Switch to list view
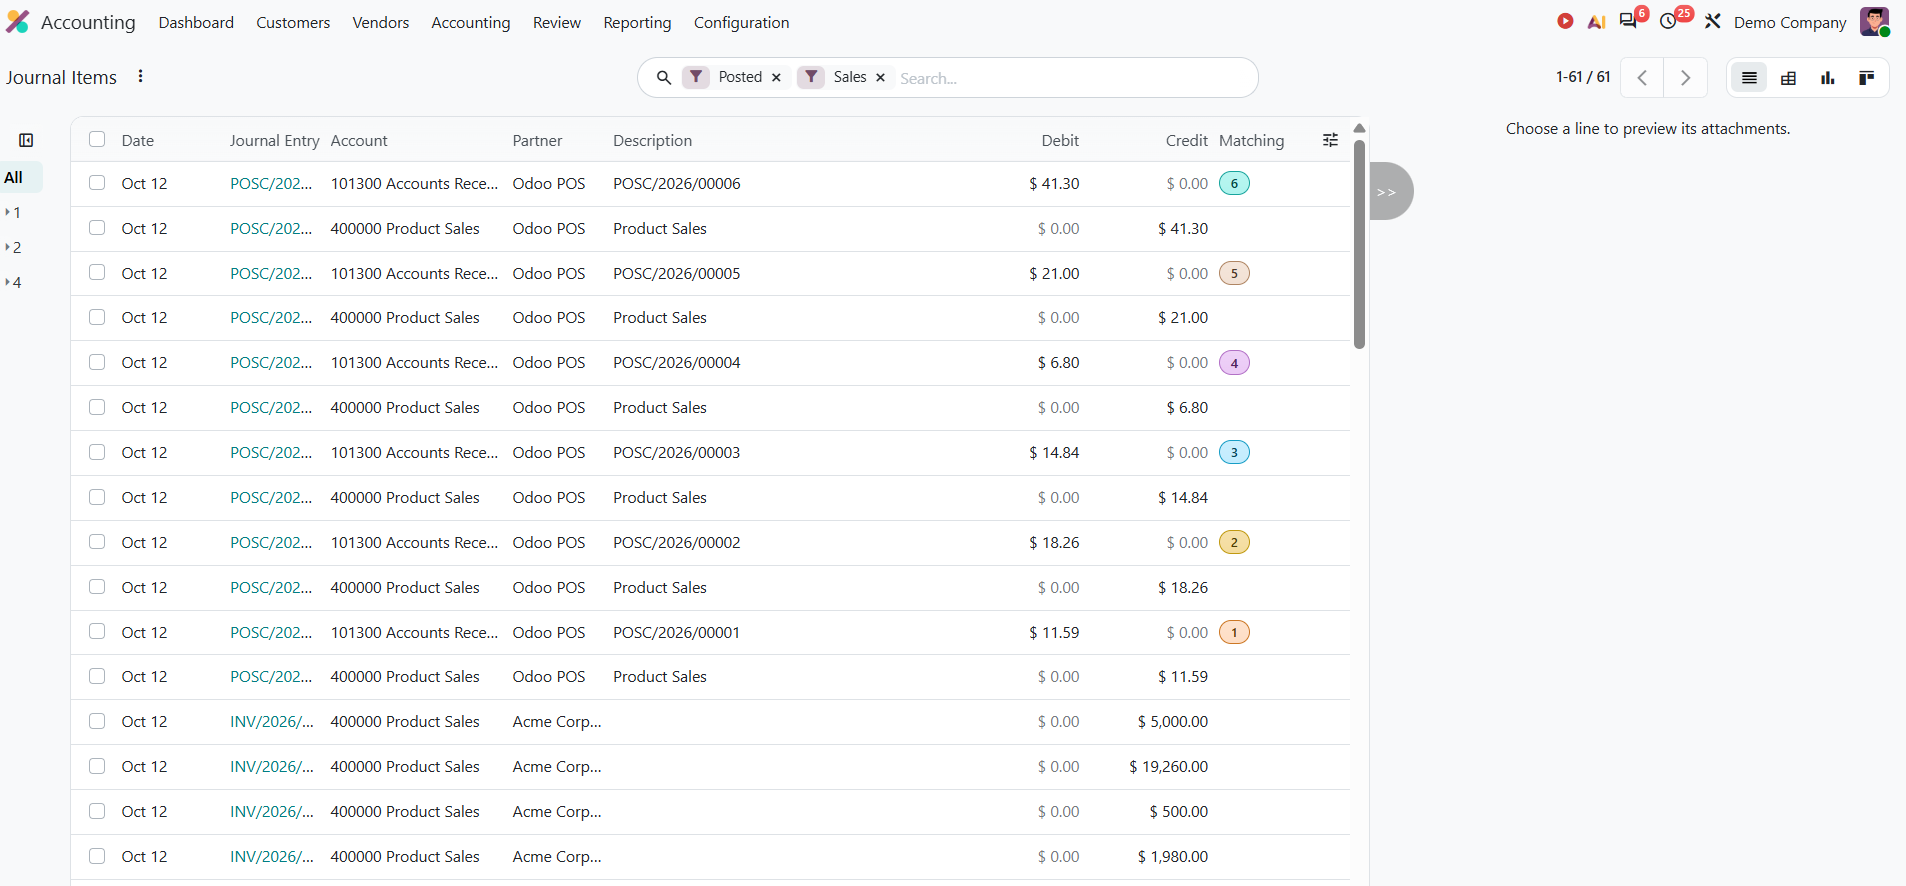 1749,78
